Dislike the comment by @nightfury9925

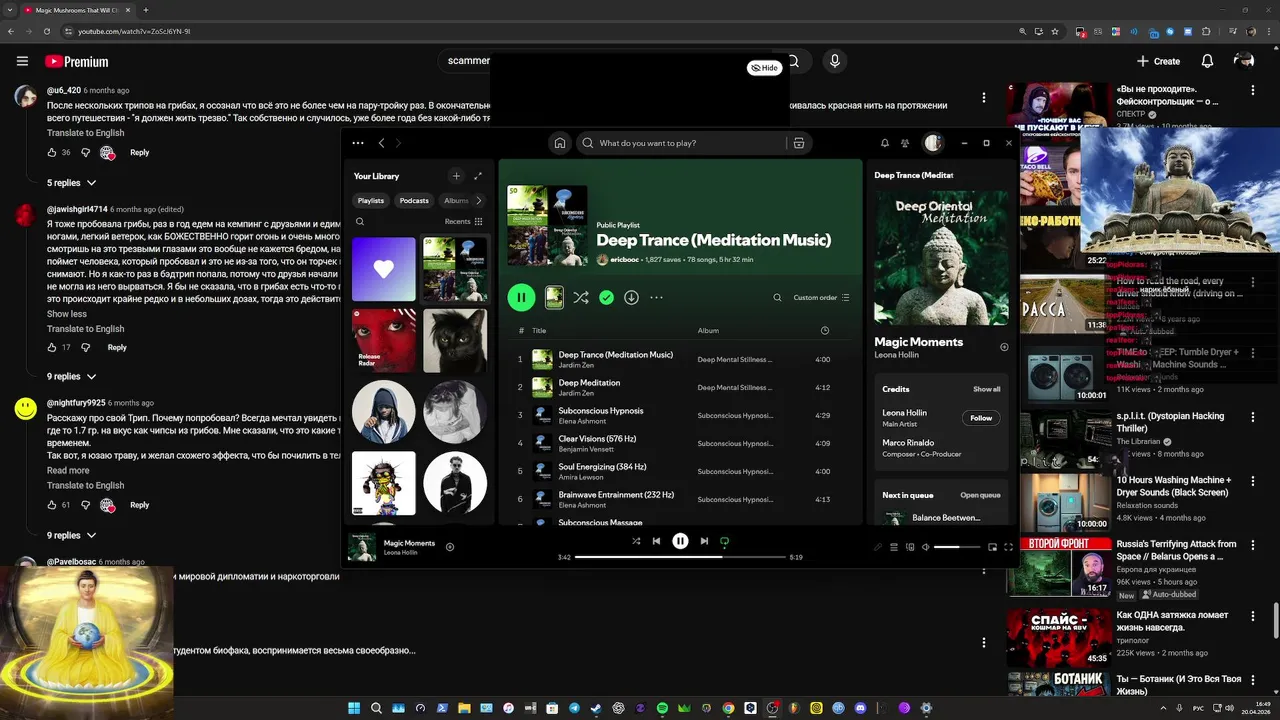click(x=85, y=505)
